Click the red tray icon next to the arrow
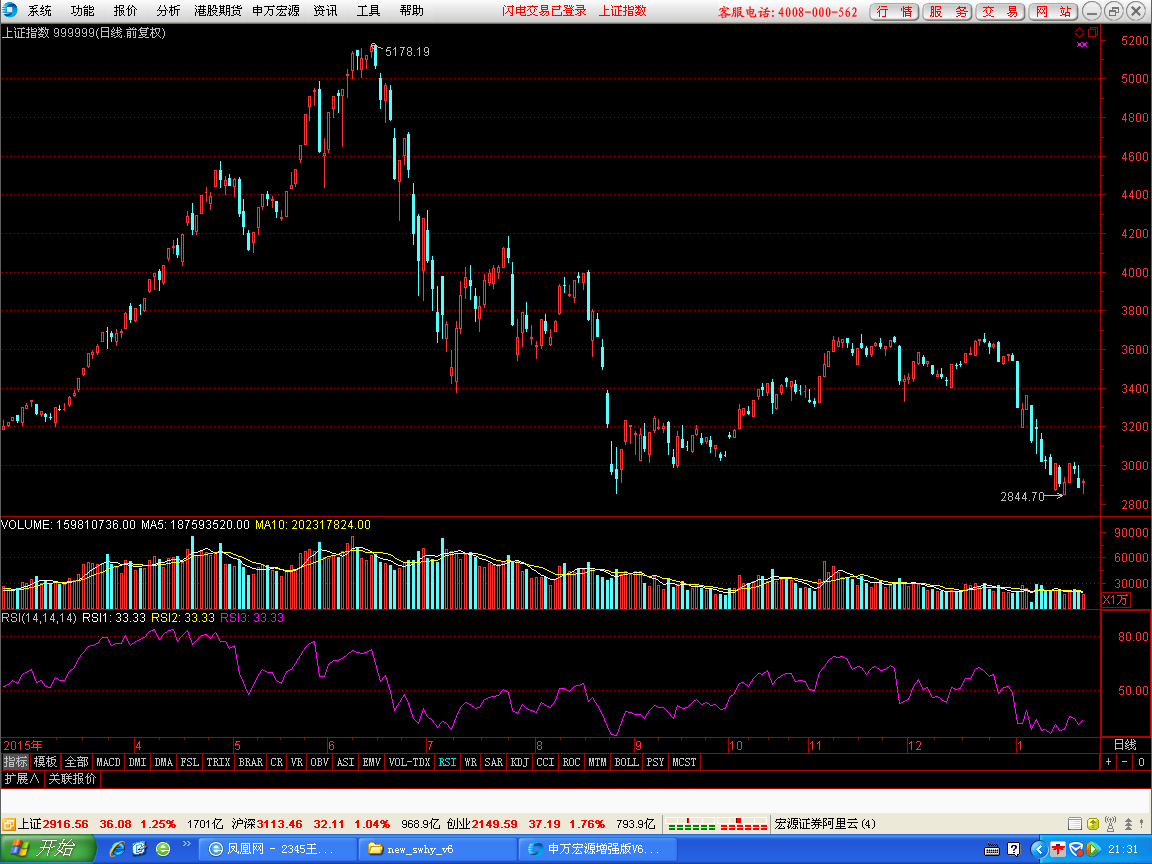 (x=1057, y=849)
